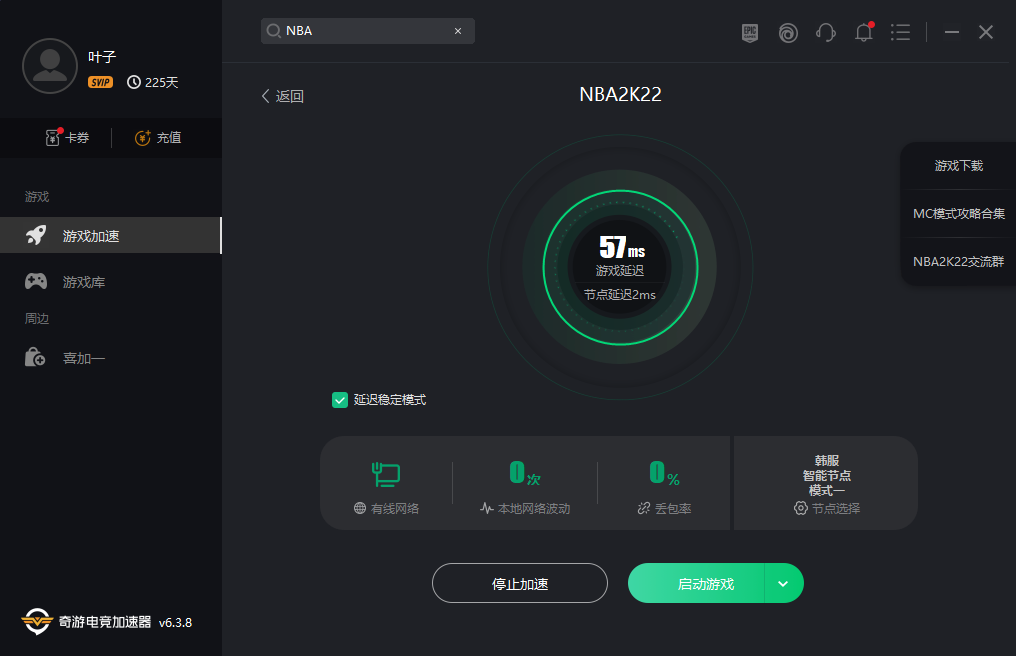
Task: Open the Epic Games platform icon
Action: coord(750,32)
